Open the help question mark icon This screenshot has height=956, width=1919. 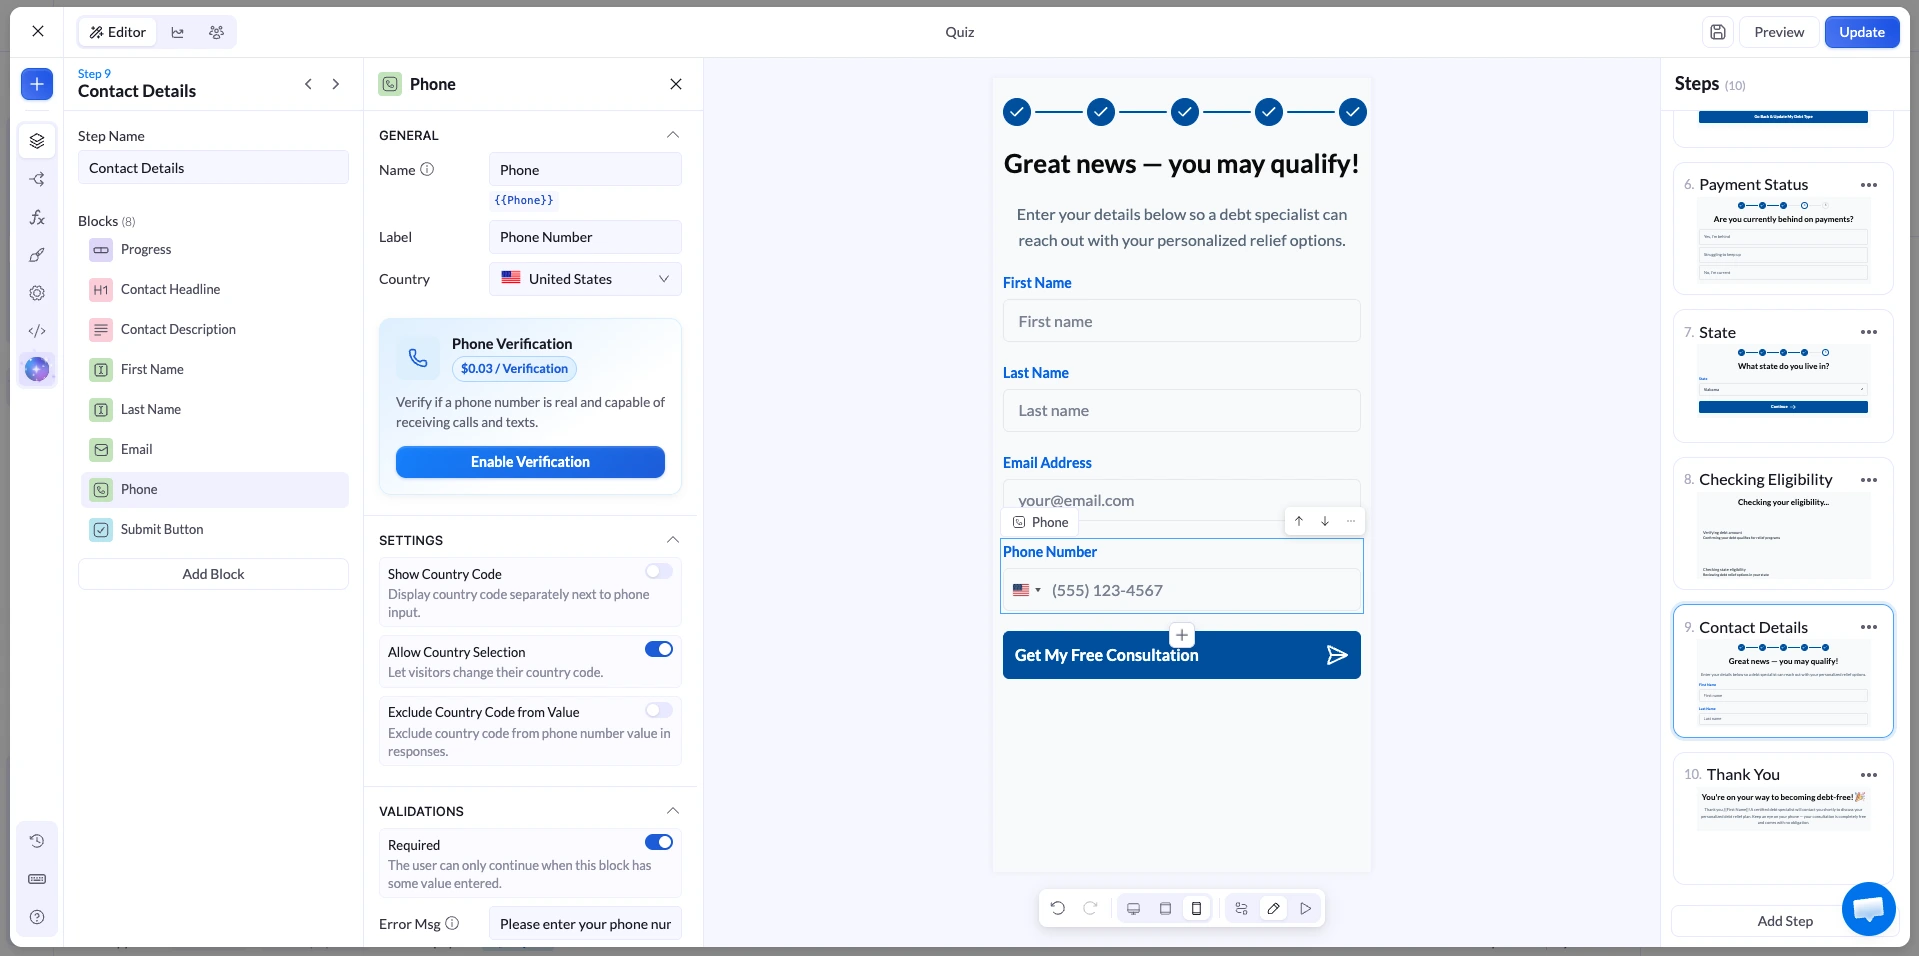[x=37, y=917]
